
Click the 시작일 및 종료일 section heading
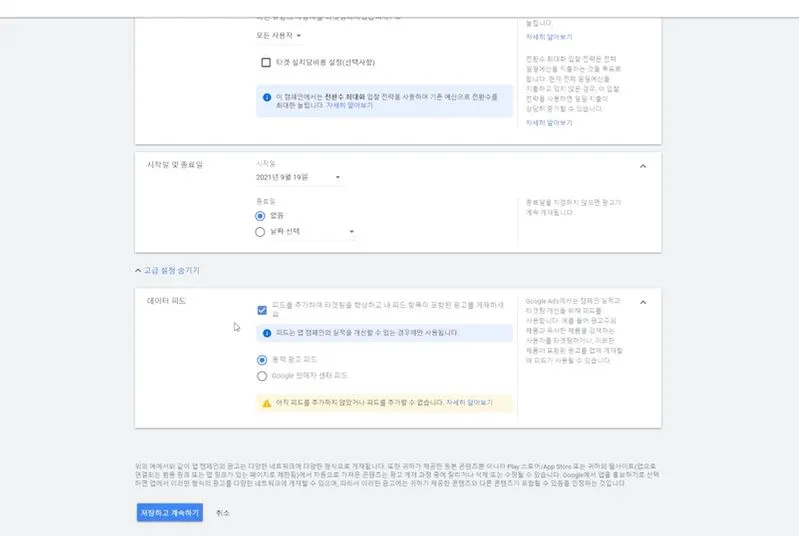tap(175, 165)
